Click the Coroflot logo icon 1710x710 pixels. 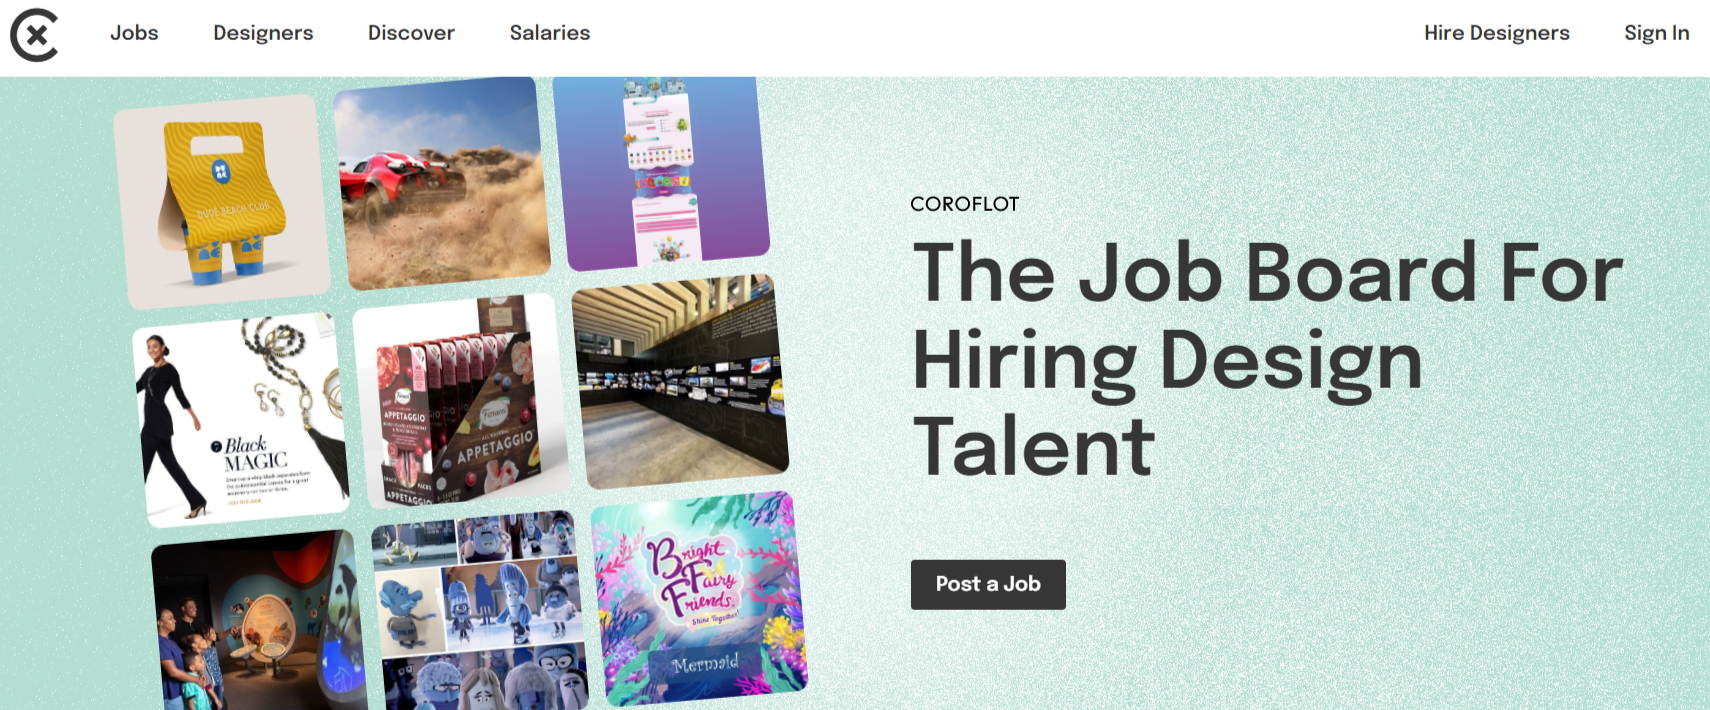[34, 35]
